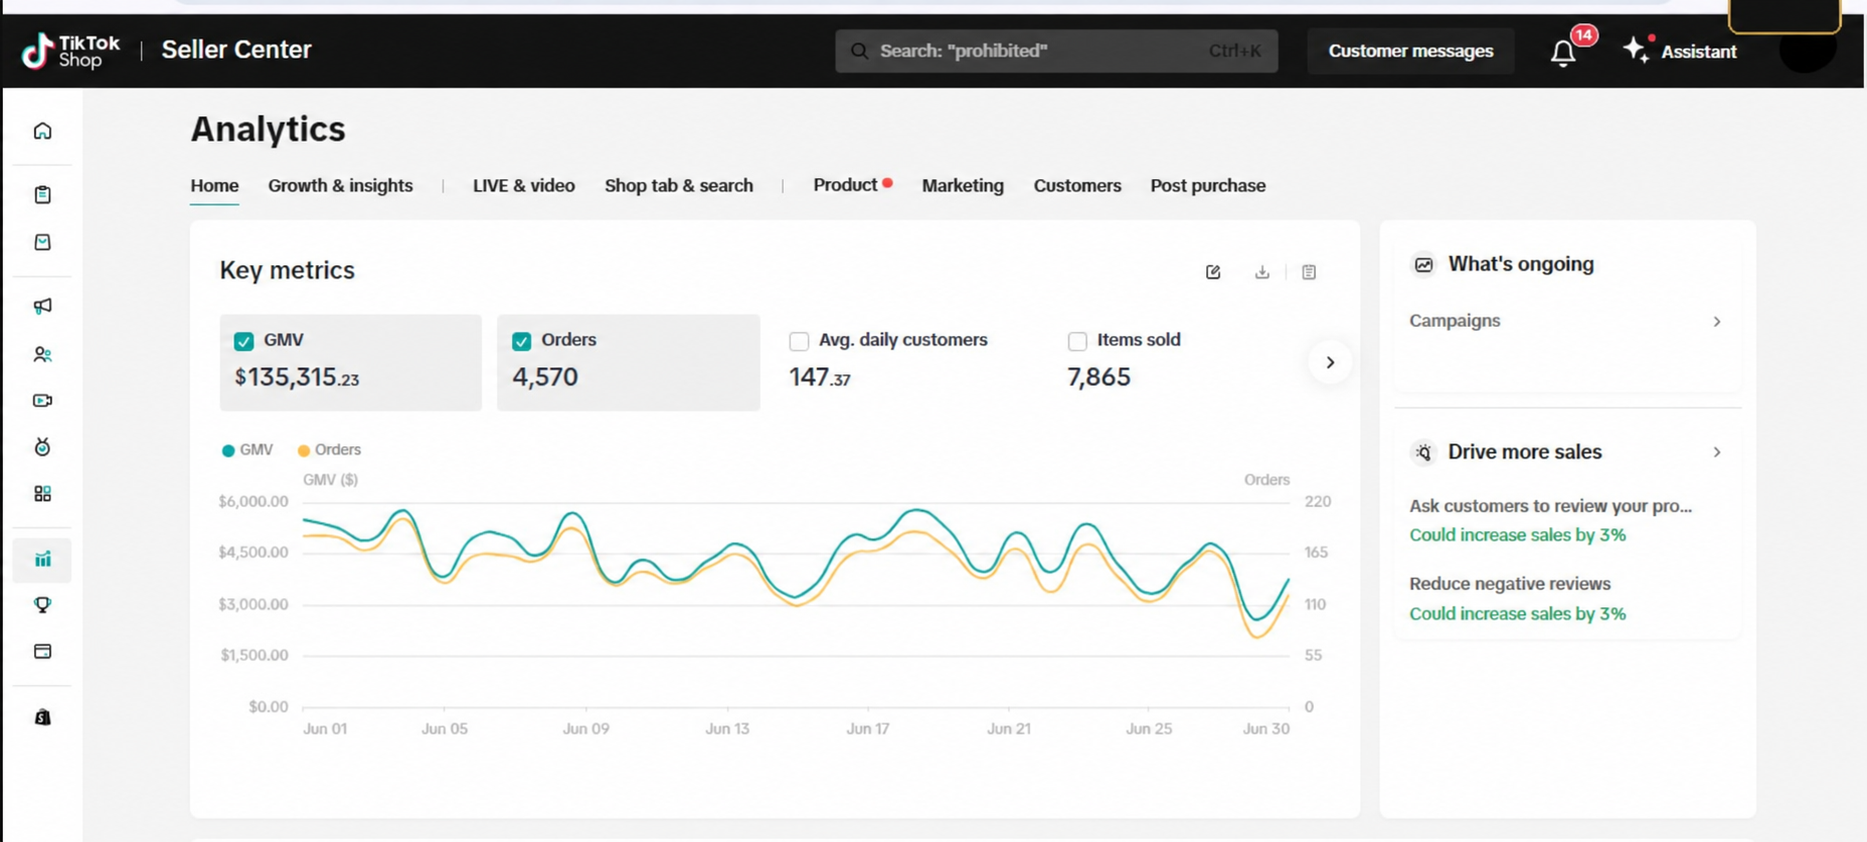The width and height of the screenshot is (1867, 842).
Task: Open the Analytics bar chart sidebar icon
Action: (42, 559)
